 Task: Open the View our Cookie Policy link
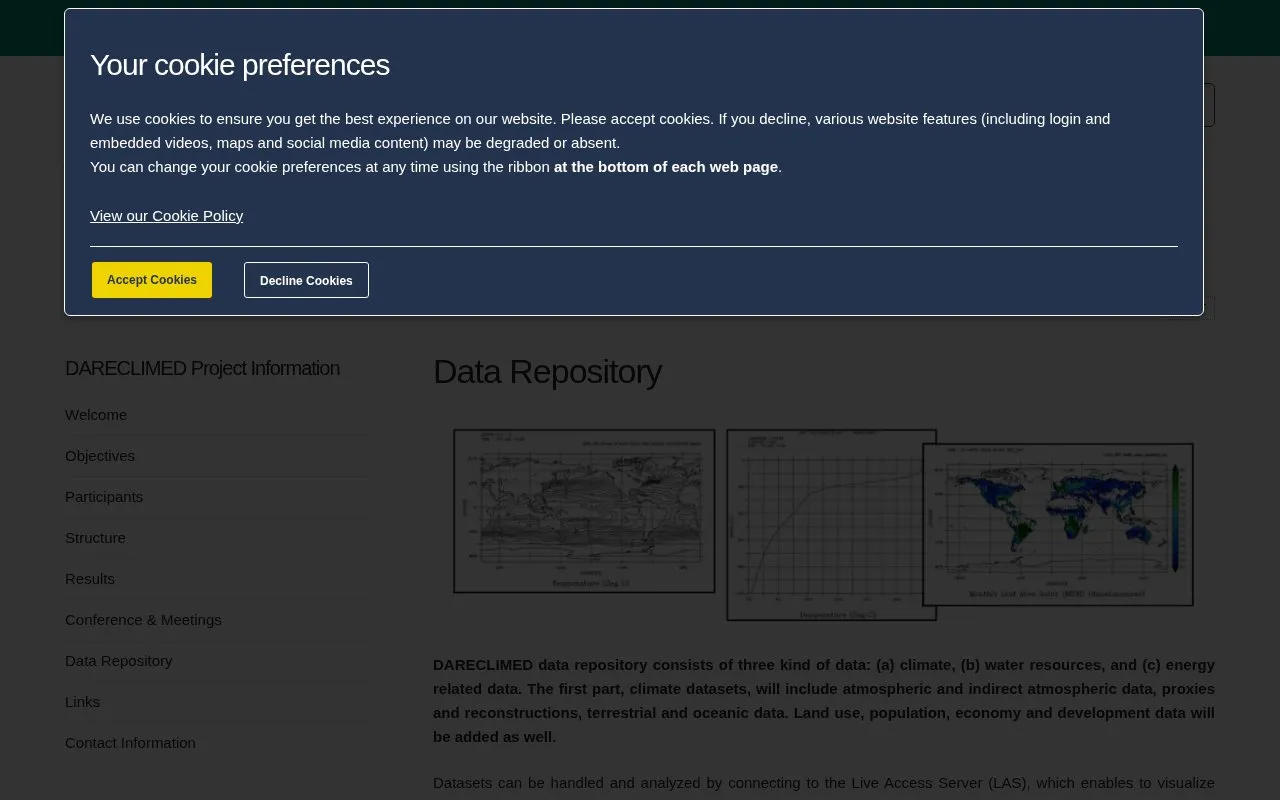coord(166,215)
